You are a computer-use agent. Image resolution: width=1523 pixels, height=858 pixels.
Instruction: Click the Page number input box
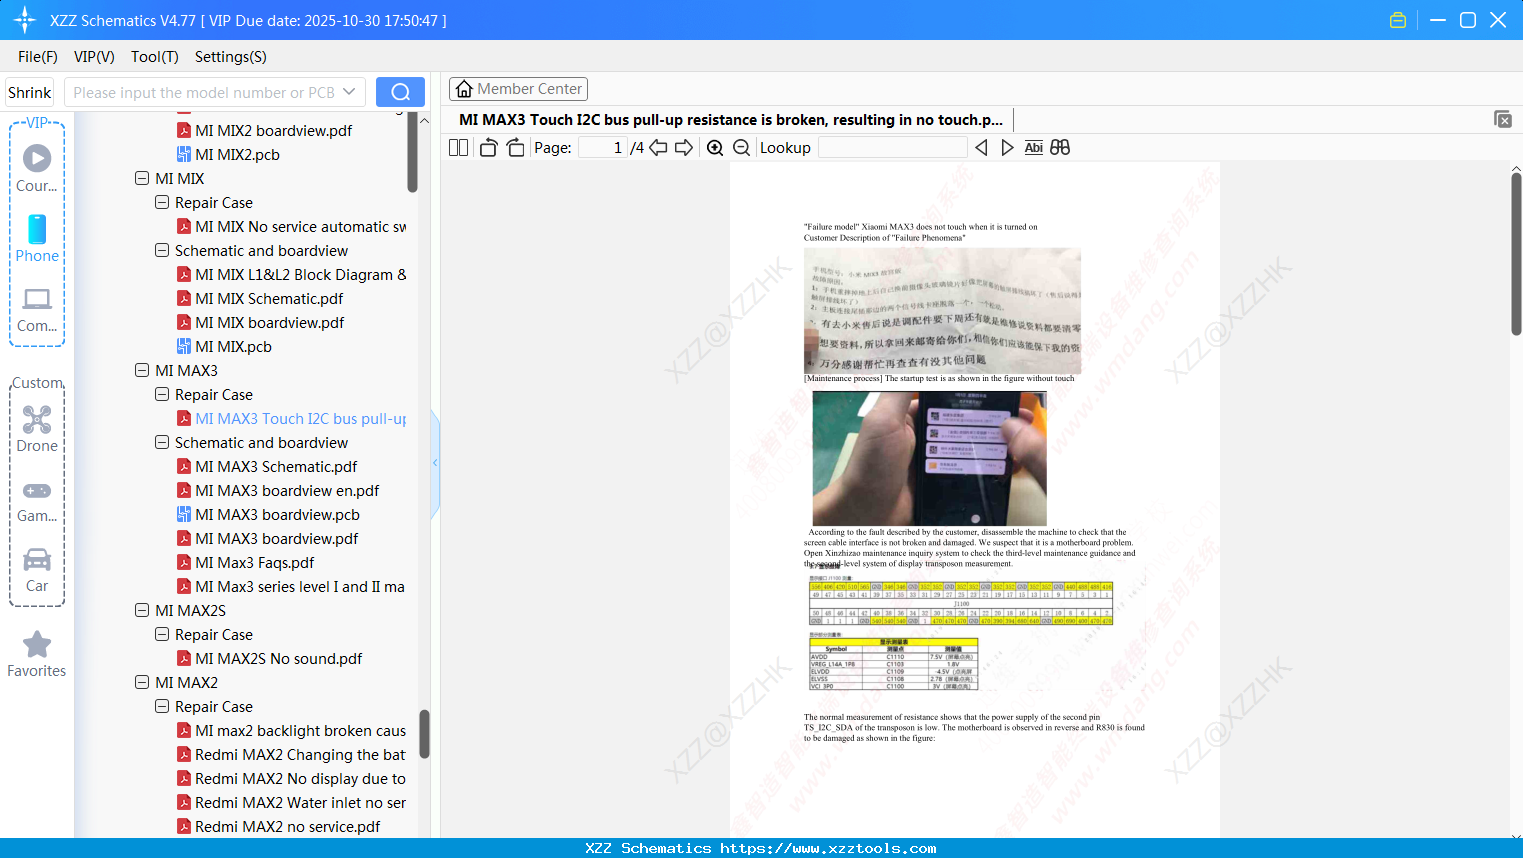(603, 148)
